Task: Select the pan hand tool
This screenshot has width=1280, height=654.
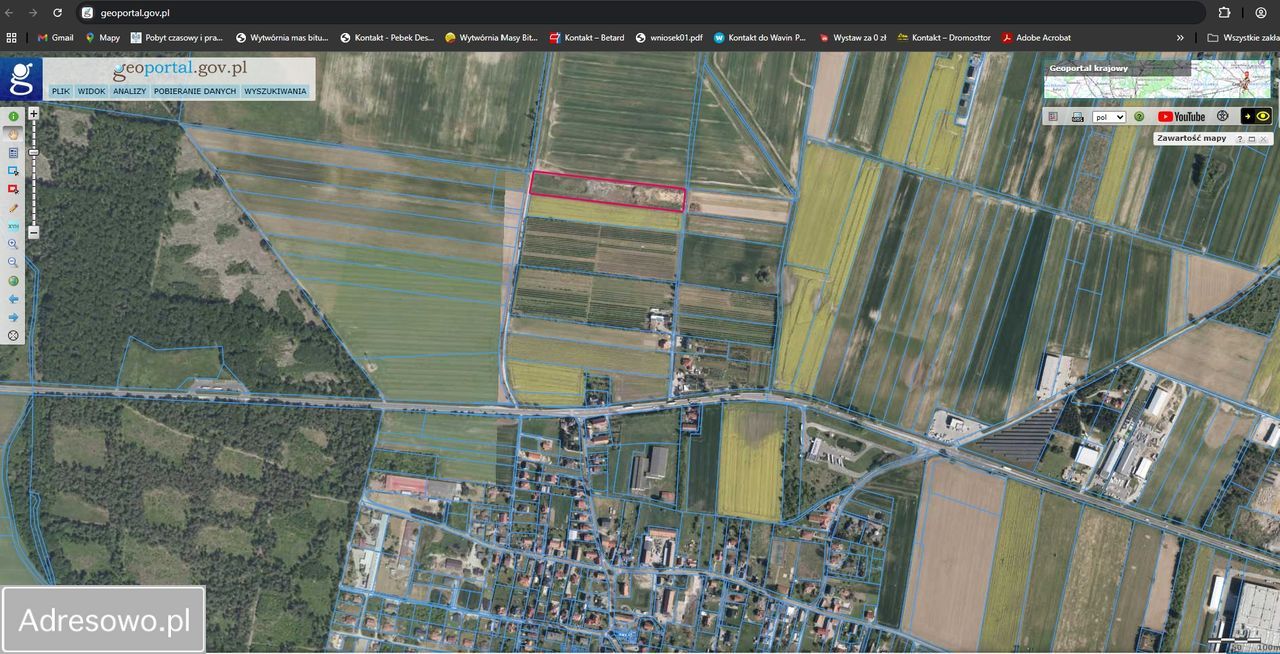Action: (14, 134)
